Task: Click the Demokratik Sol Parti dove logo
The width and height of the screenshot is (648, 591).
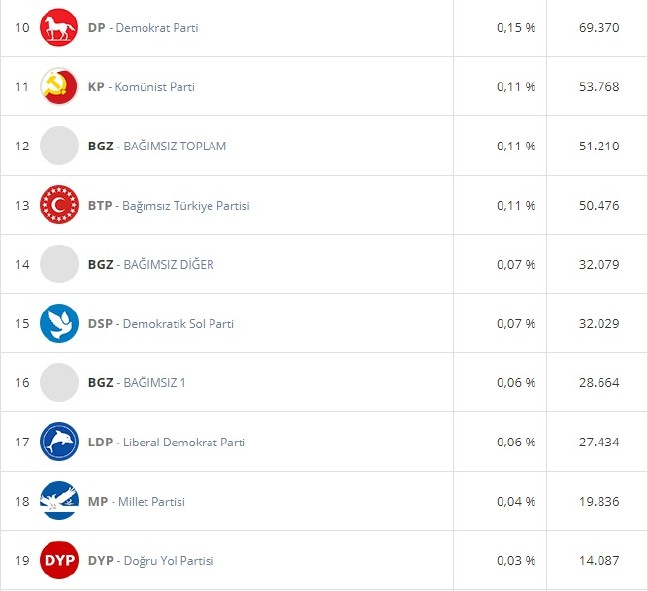Action: 59,323
